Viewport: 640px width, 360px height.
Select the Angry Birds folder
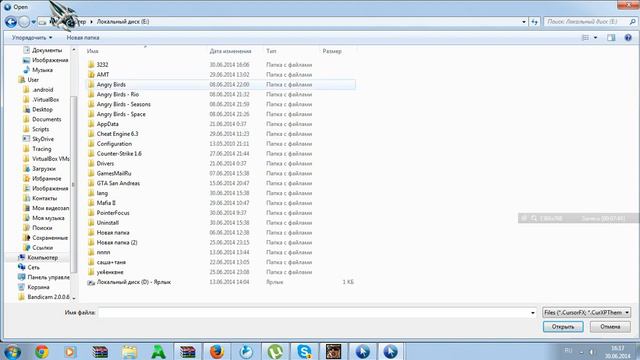[220, 84]
